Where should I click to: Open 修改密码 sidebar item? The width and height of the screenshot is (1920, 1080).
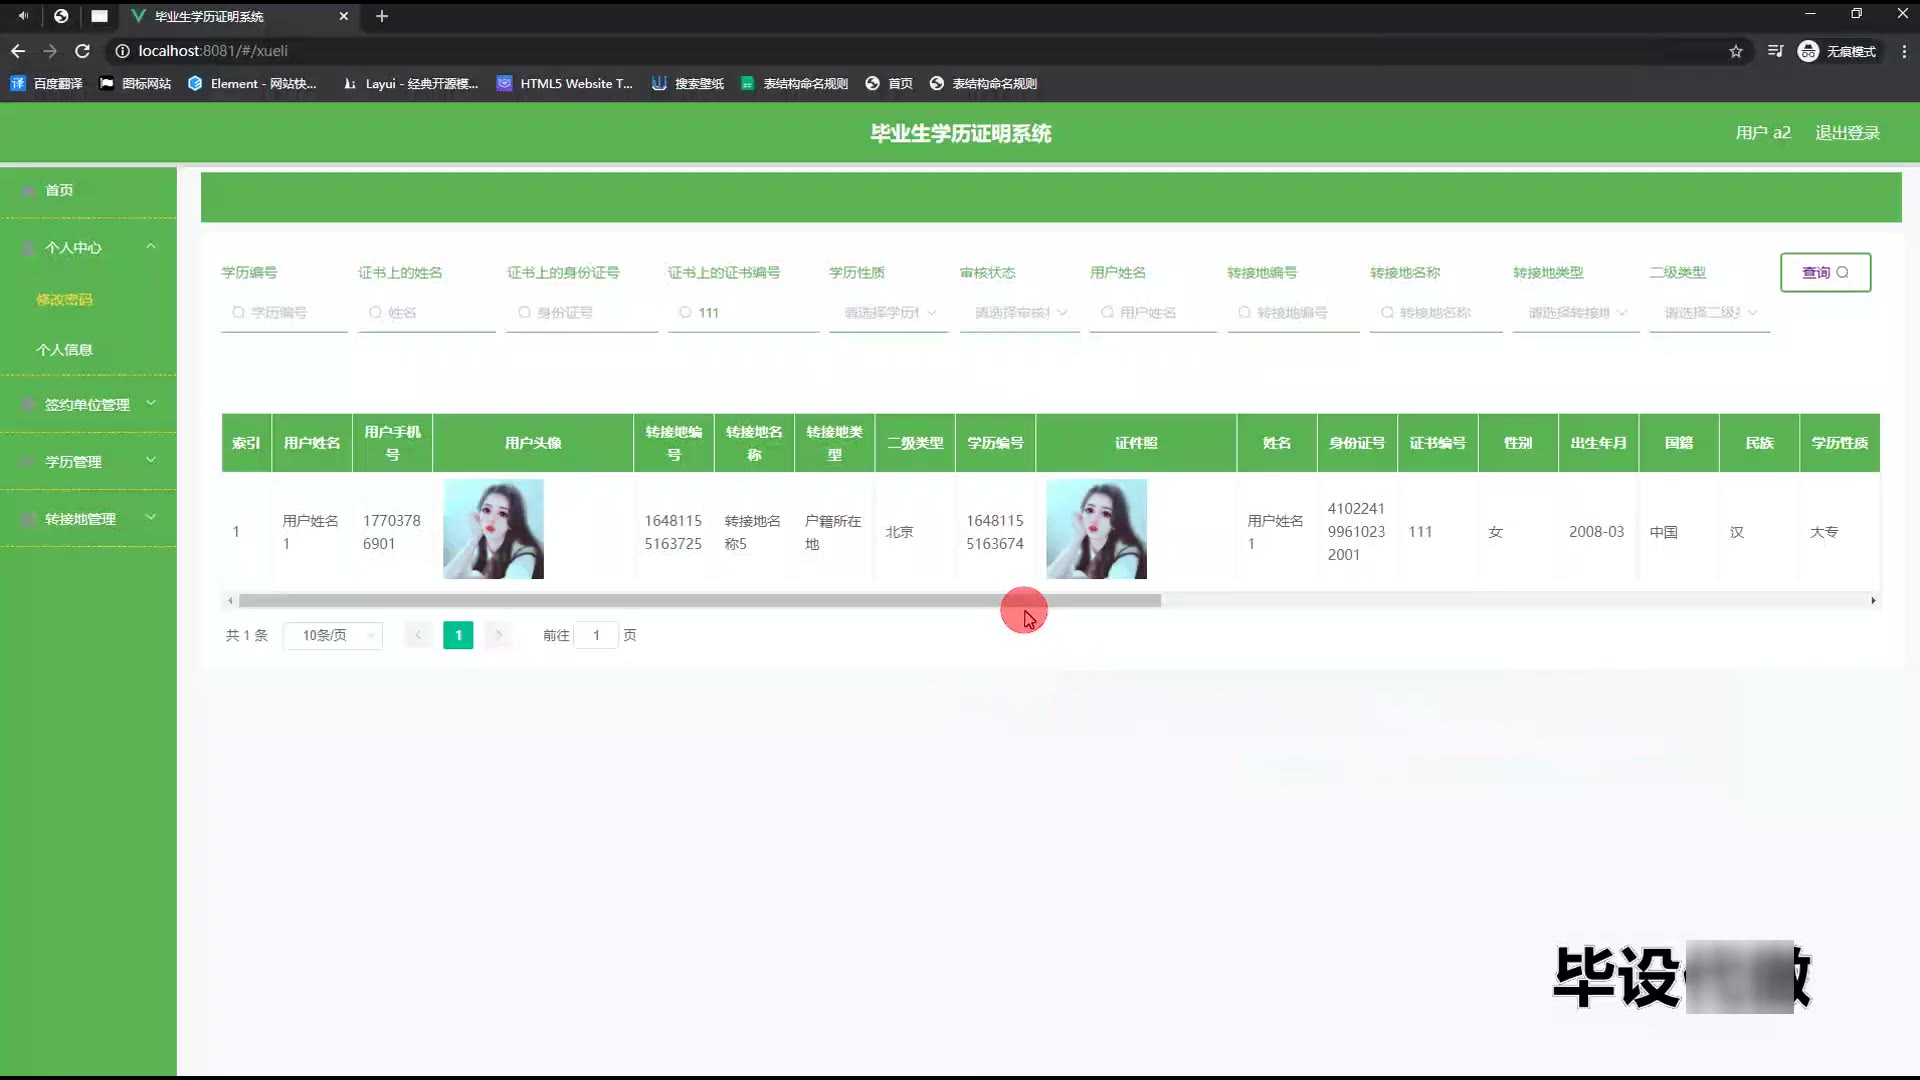[64, 300]
